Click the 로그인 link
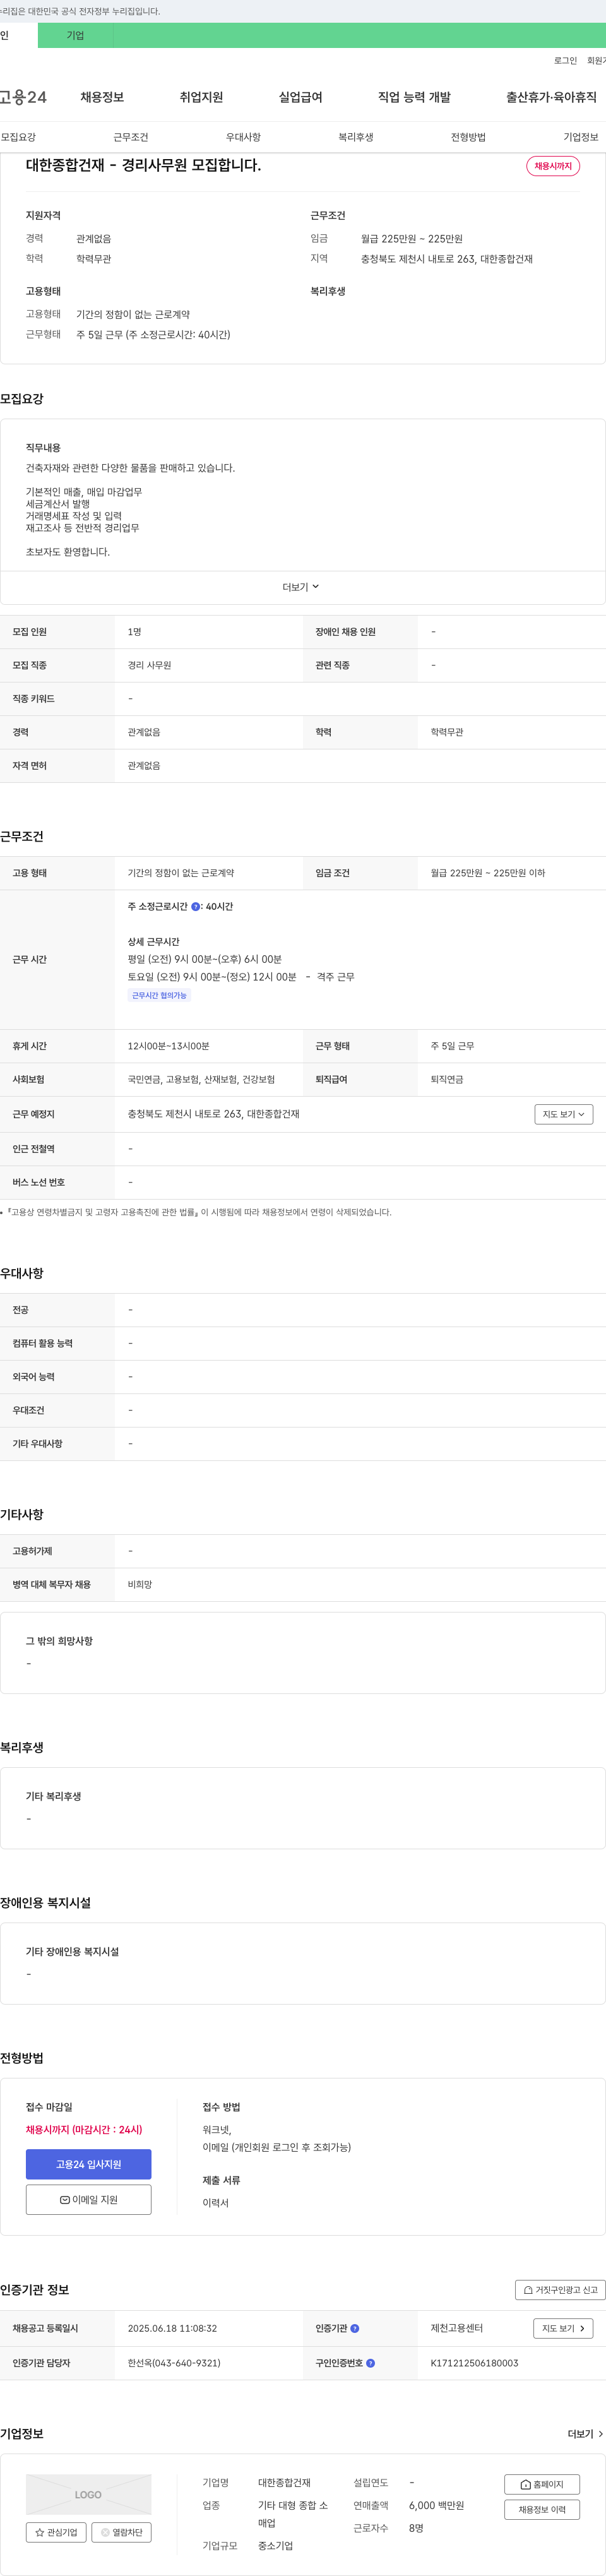This screenshot has height=2576, width=606. click(565, 61)
